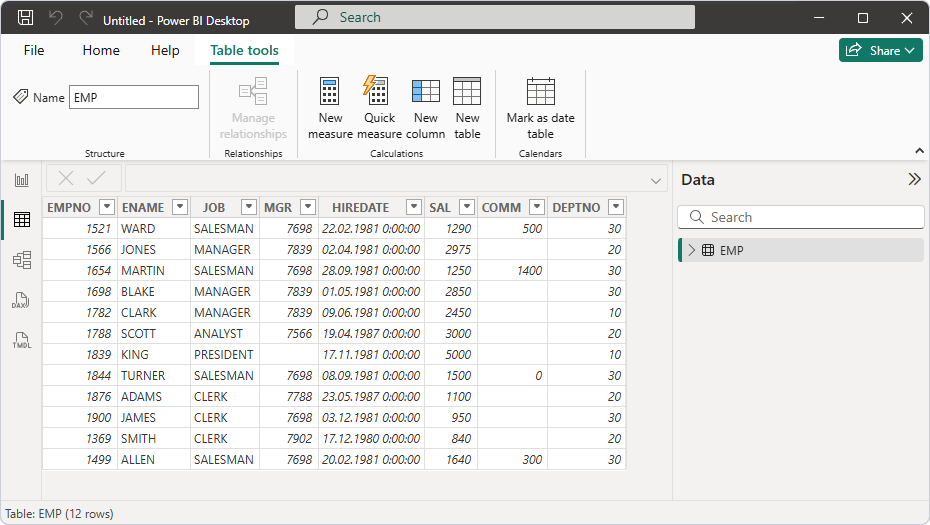
Task: Open the File menu
Action: pos(34,50)
